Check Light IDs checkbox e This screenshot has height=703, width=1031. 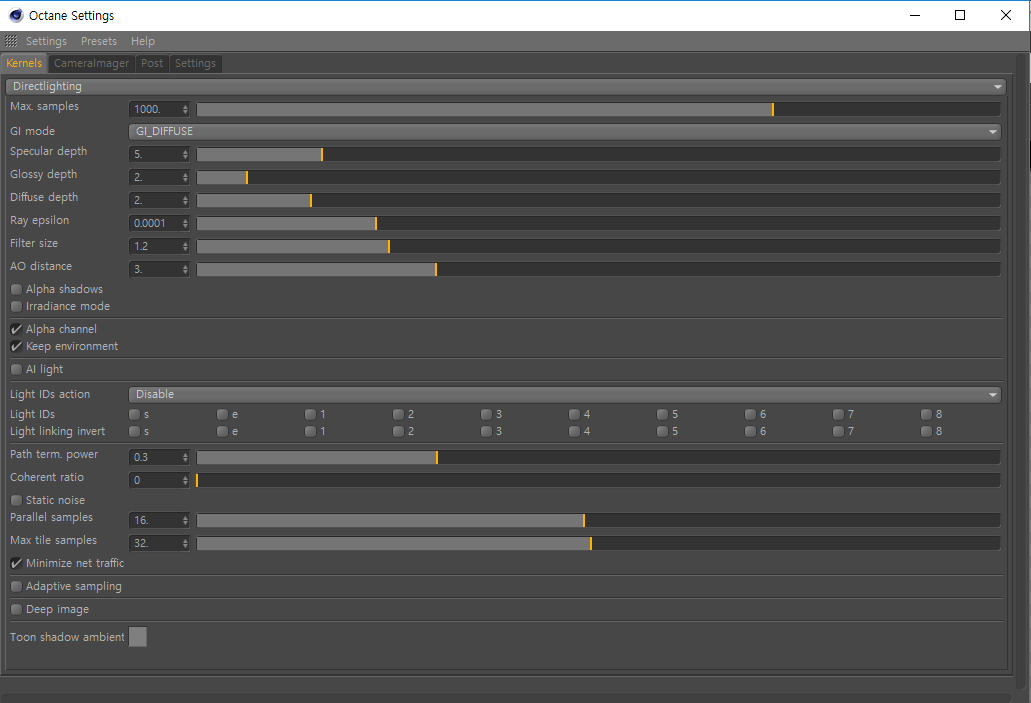tap(222, 414)
